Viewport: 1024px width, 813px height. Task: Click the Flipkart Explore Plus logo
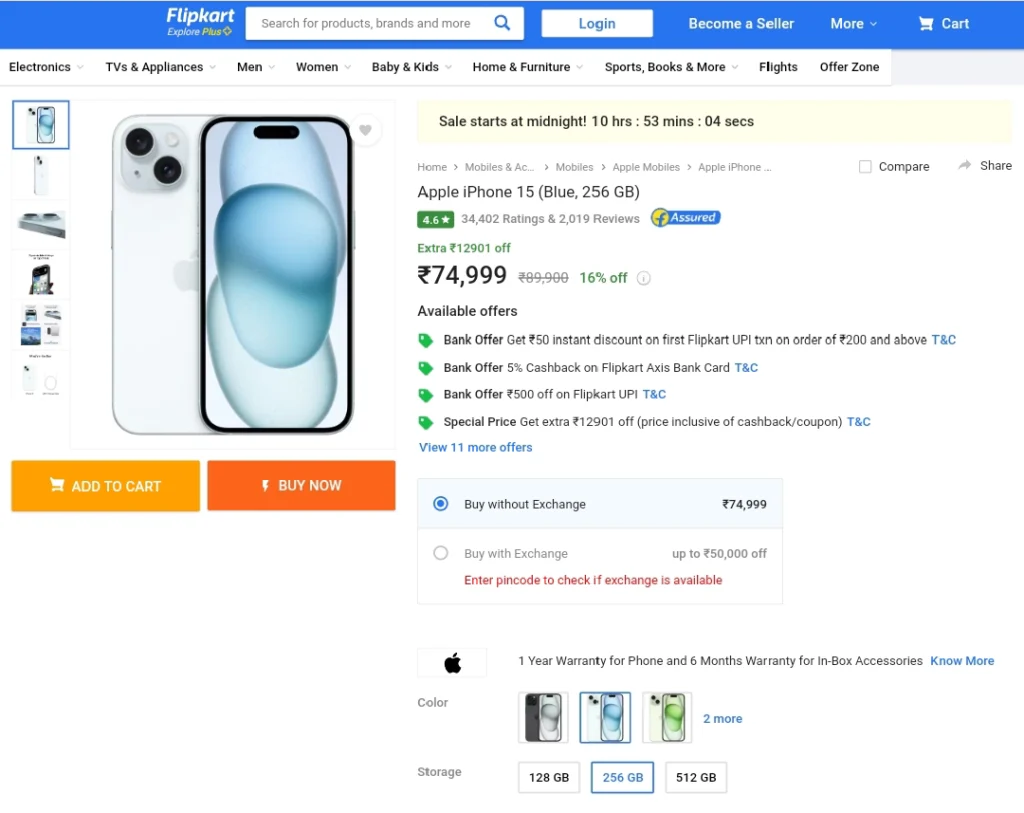pos(200,22)
